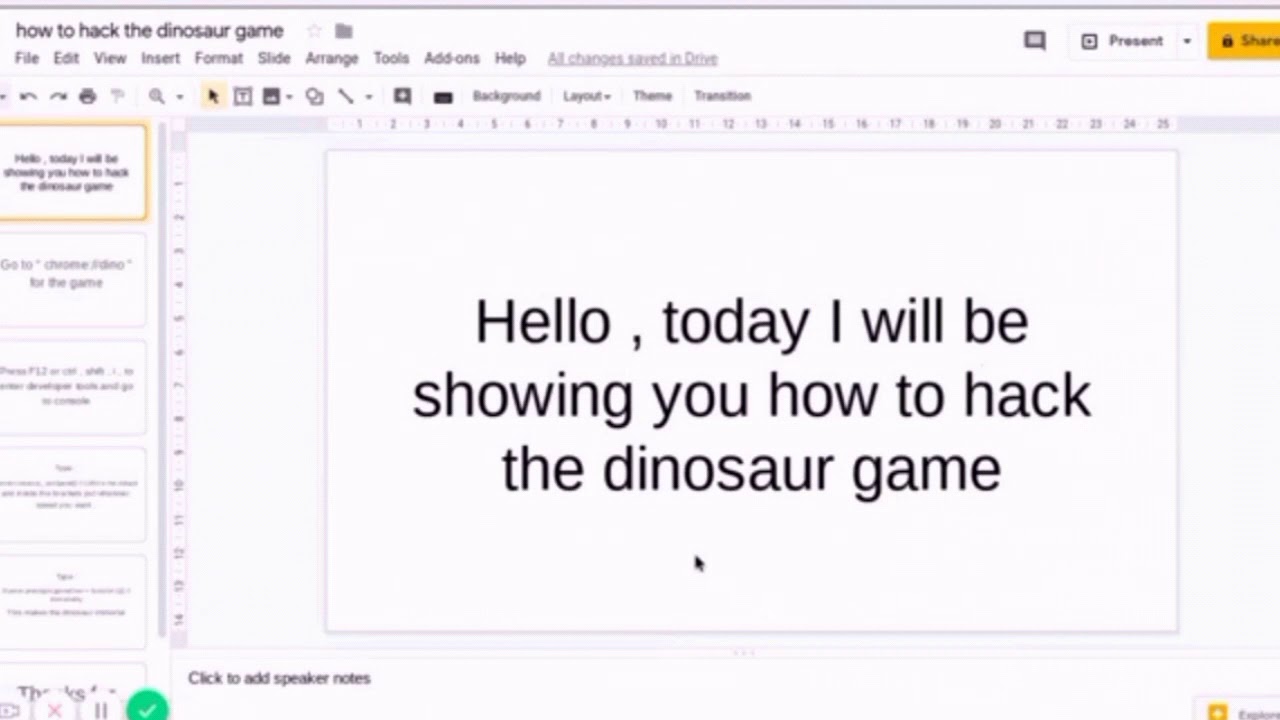Open the Edit menu
Screen dimensions: 1280x720
click(x=66, y=58)
